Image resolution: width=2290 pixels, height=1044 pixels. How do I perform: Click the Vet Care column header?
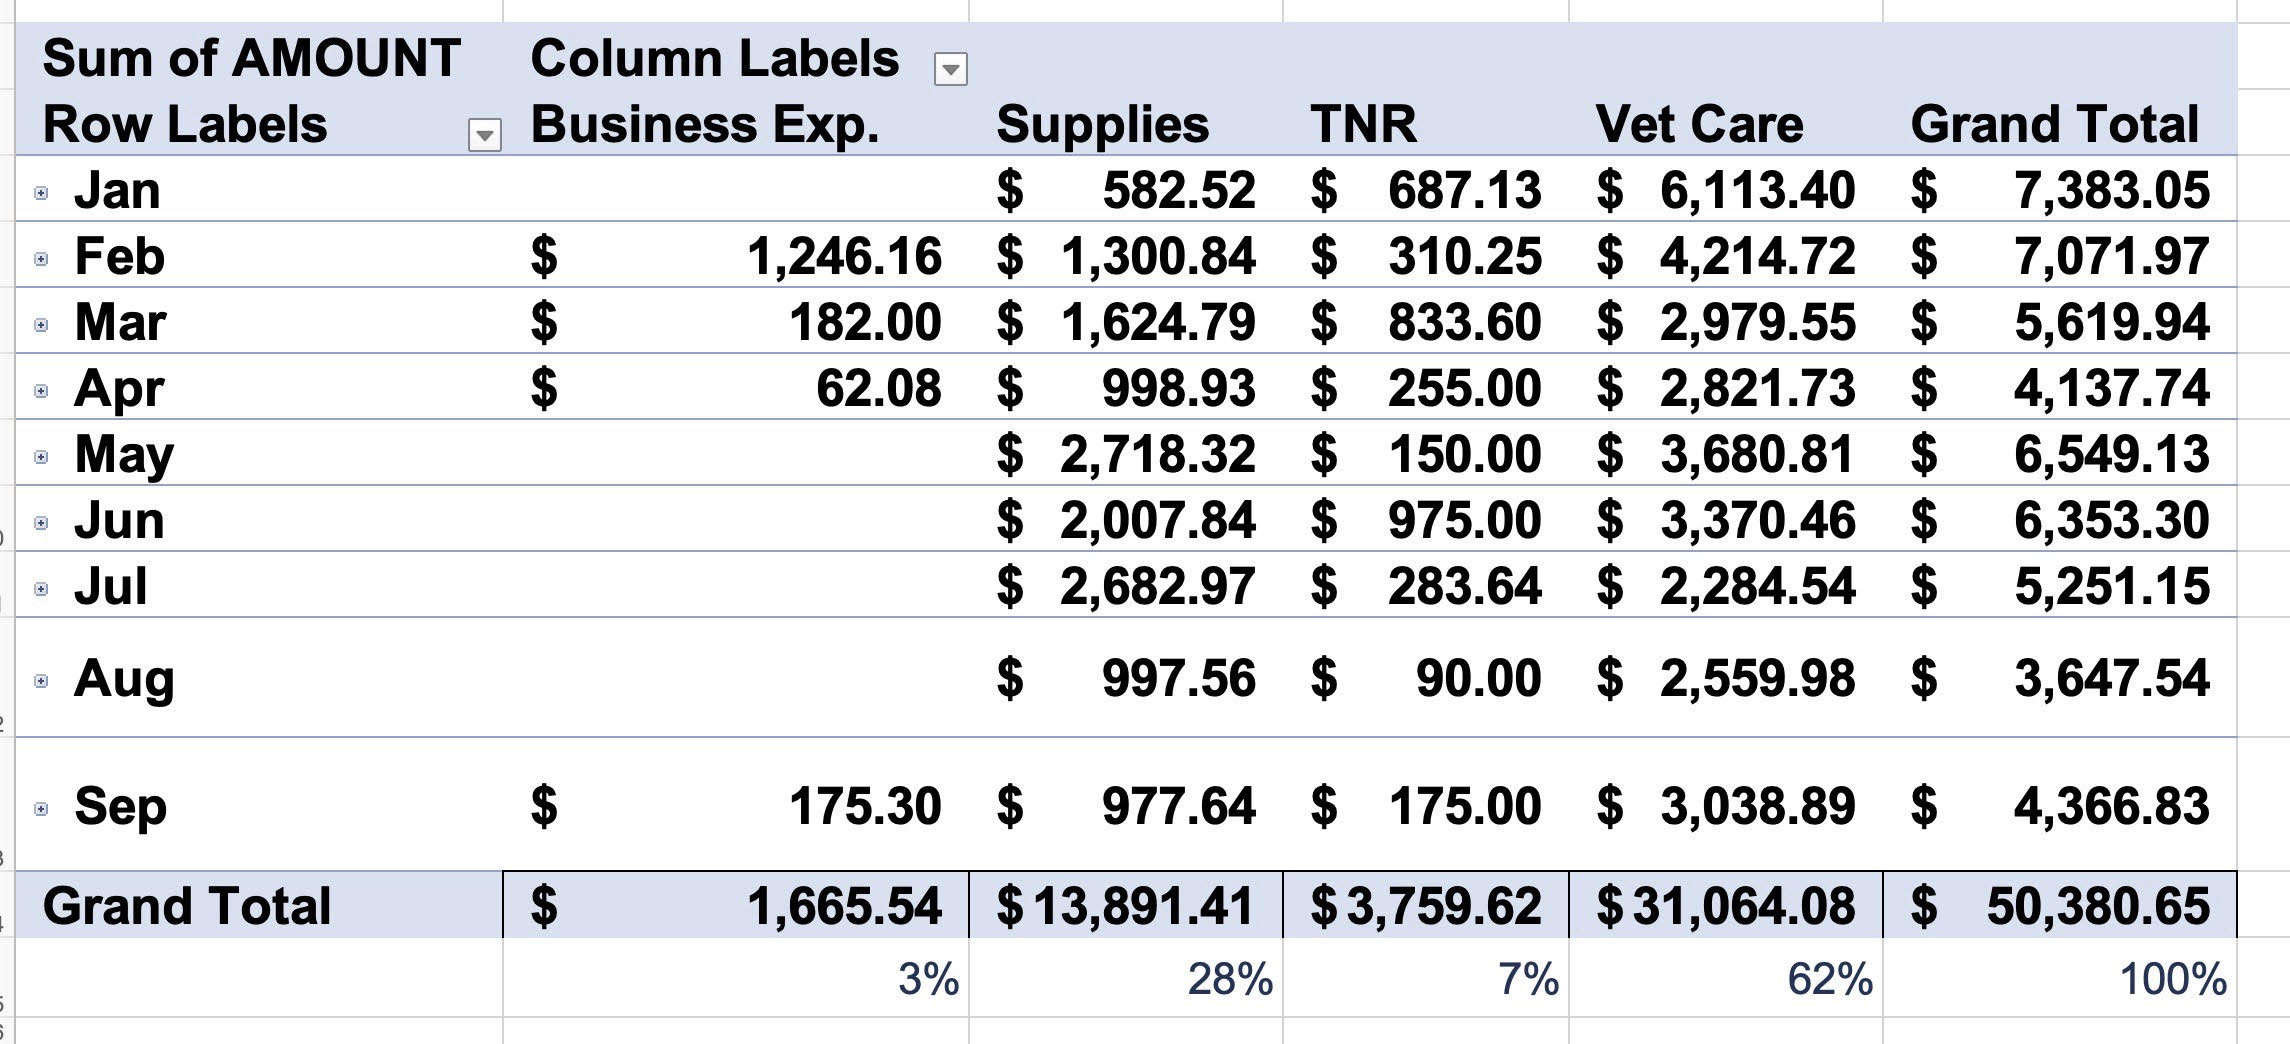[x=1700, y=125]
